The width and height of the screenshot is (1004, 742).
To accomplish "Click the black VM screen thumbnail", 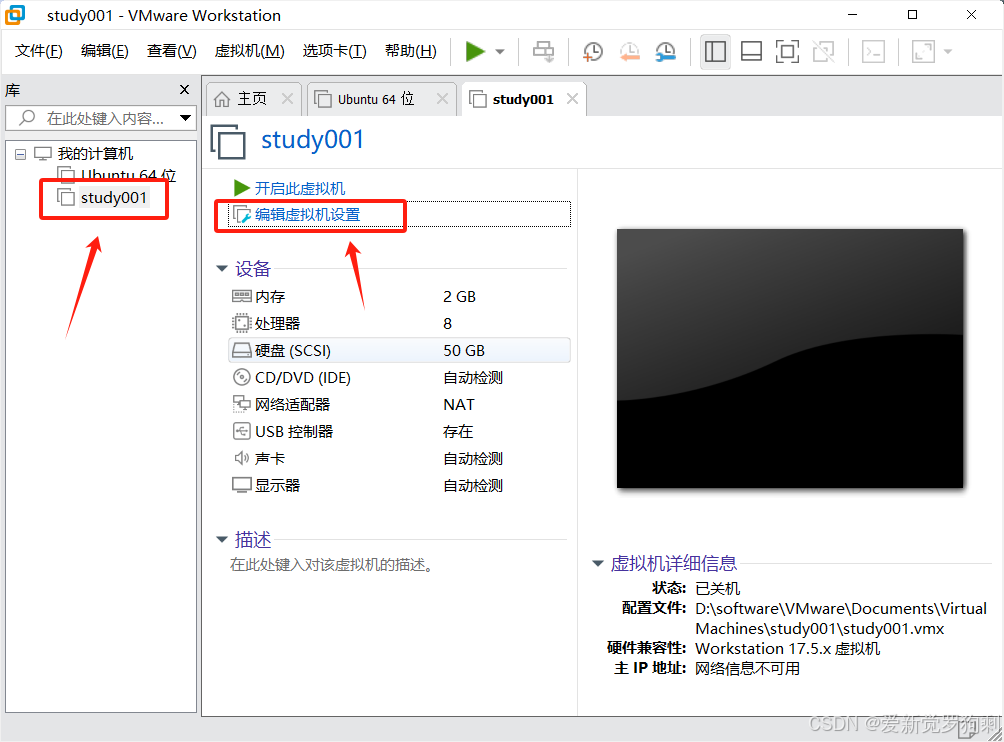I will (789, 359).
